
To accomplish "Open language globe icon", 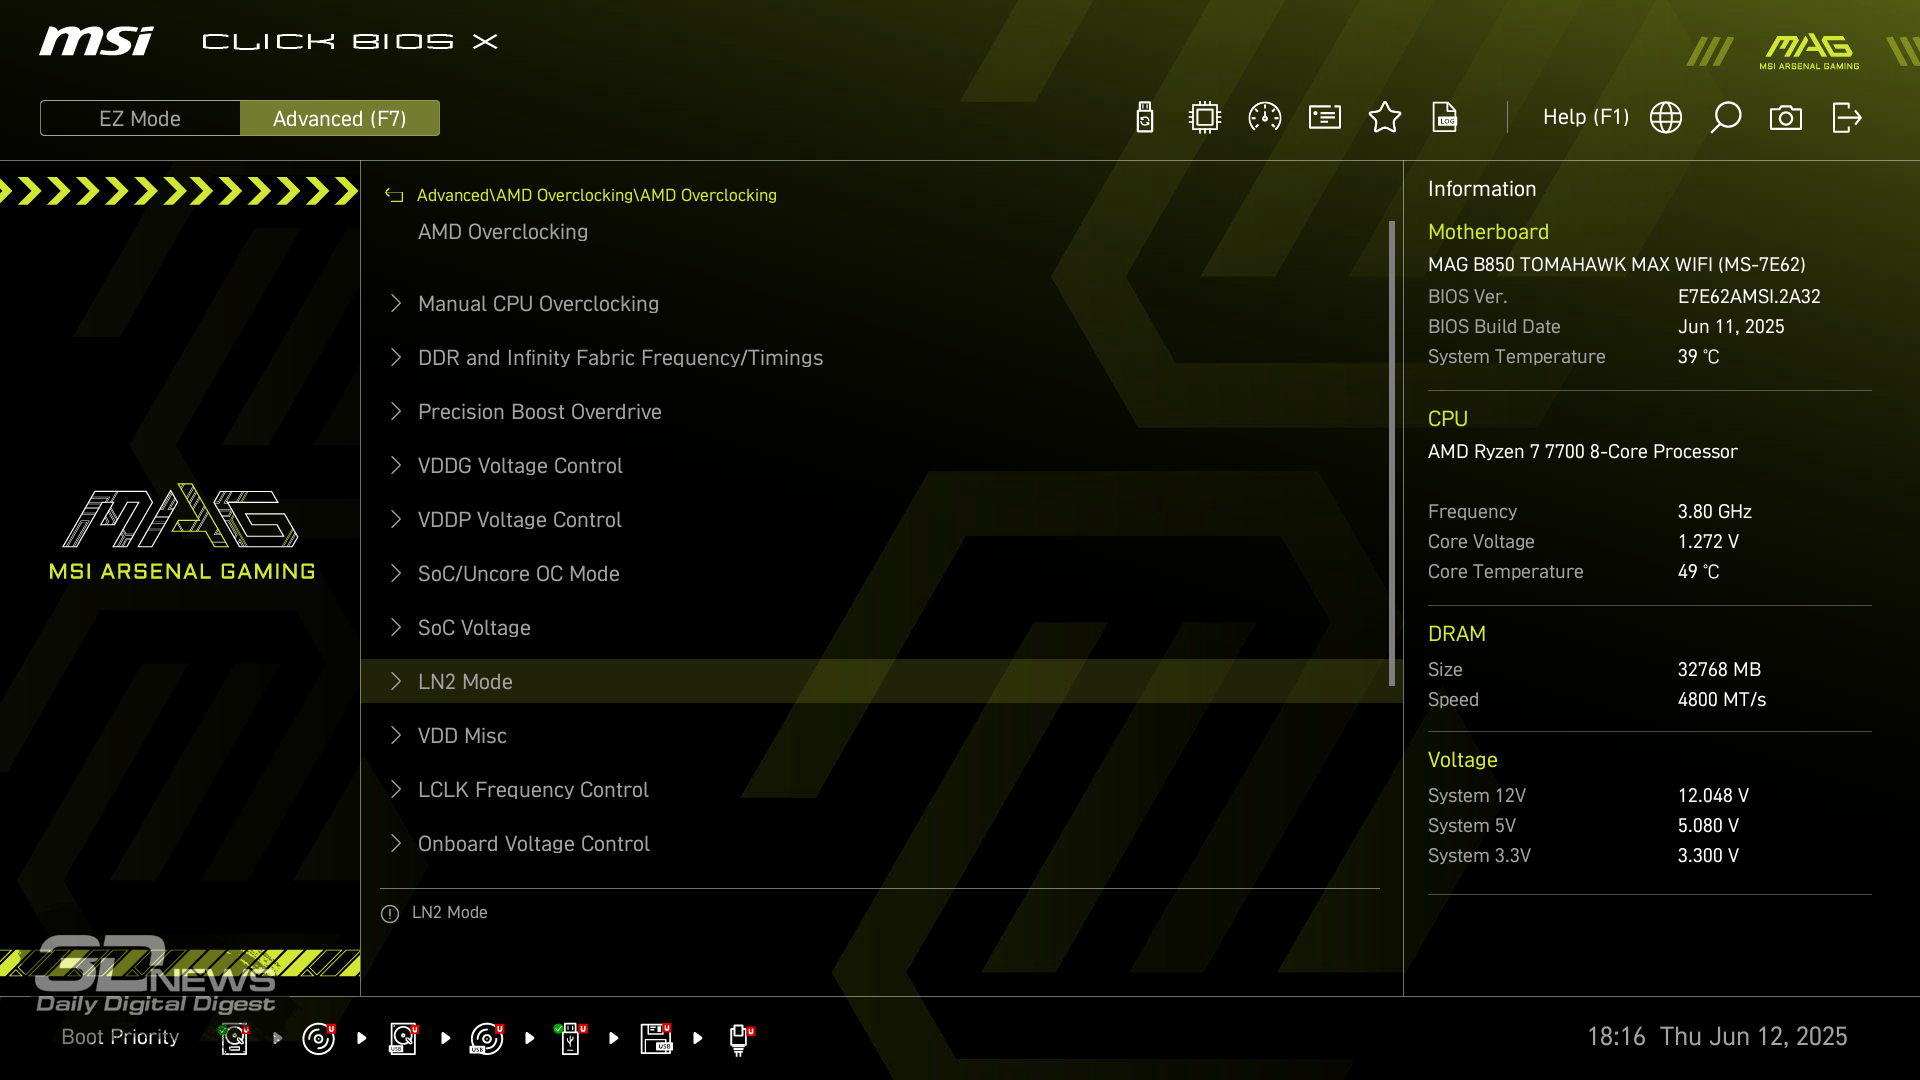I will (x=1666, y=118).
